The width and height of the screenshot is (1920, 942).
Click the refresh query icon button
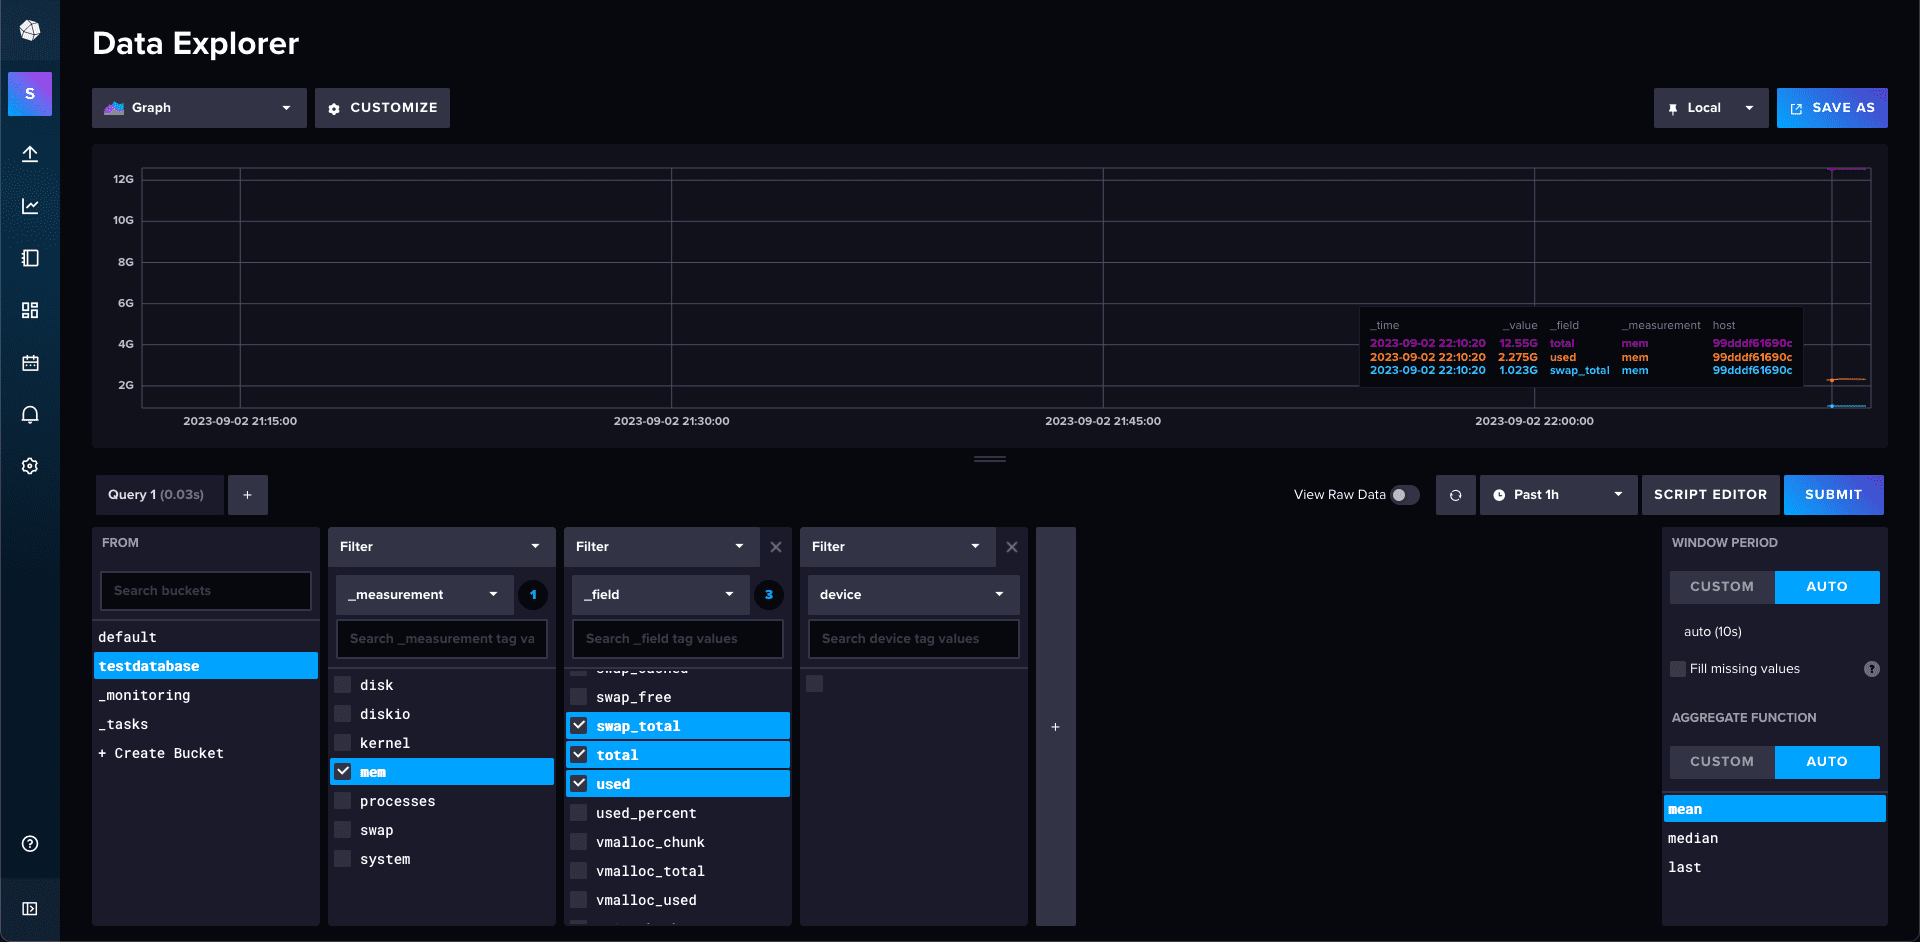(1455, 495)
